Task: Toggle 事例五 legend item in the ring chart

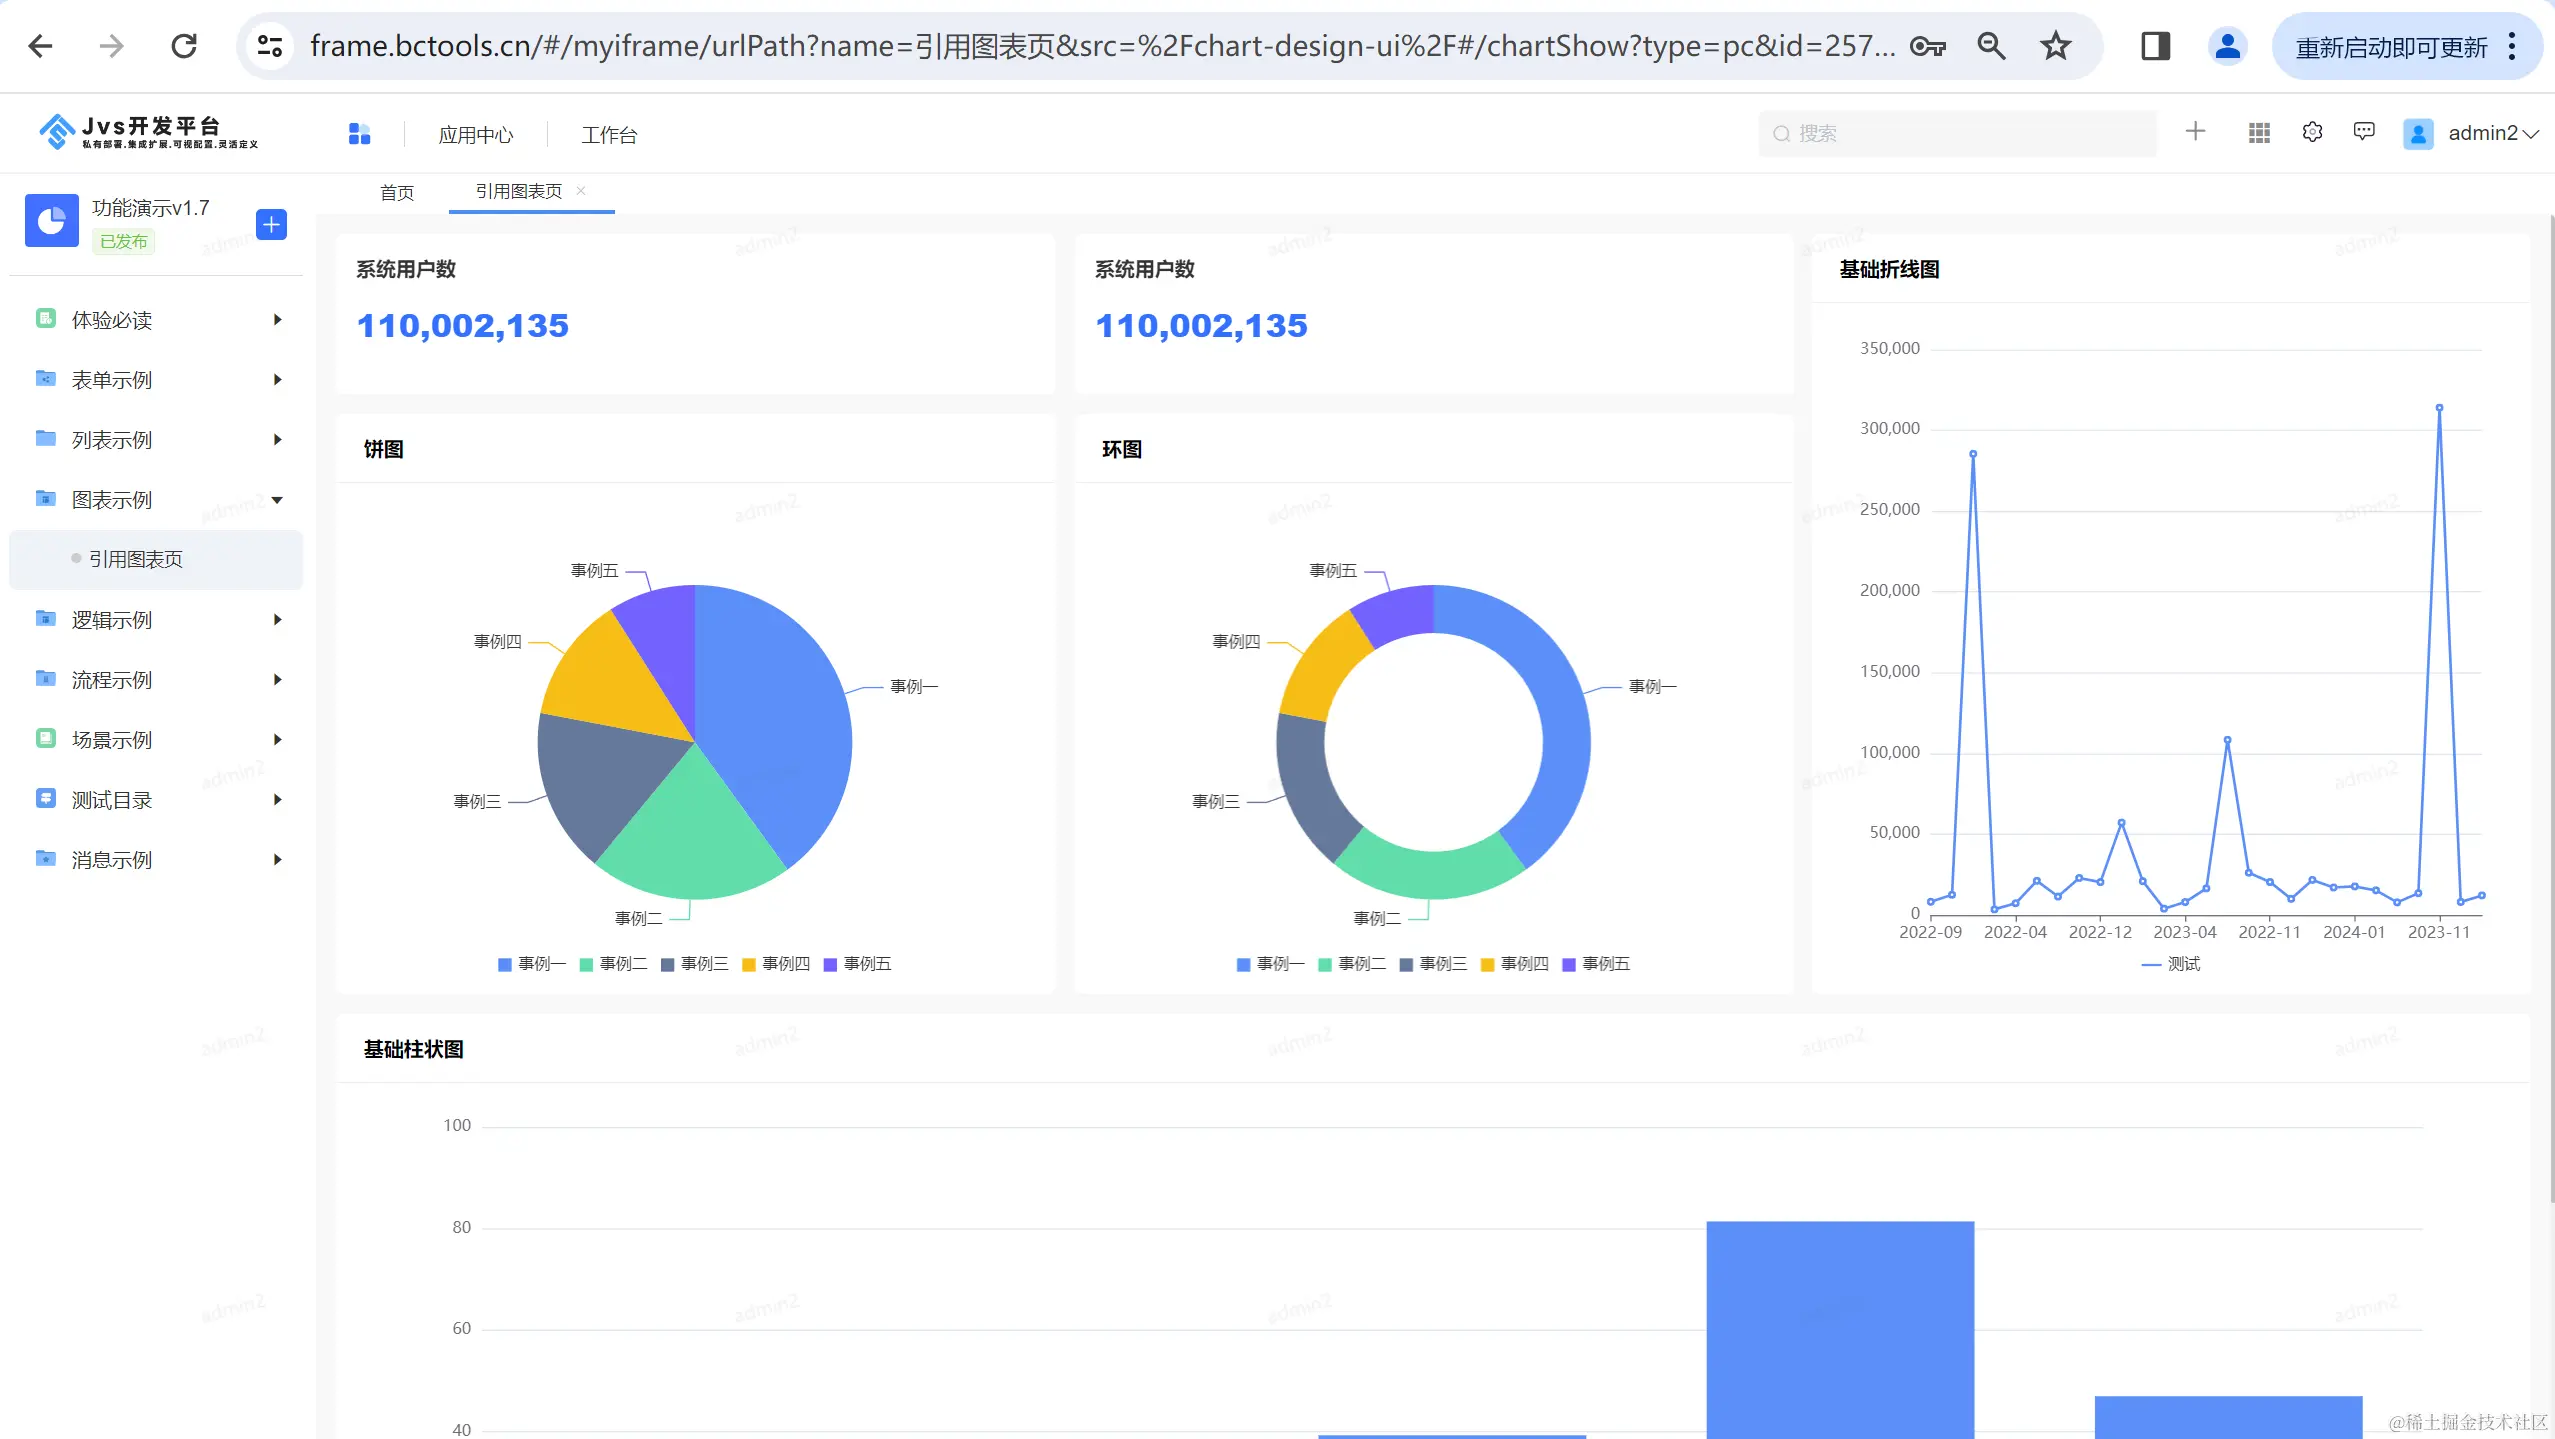Action: [x=1596, y=964]
